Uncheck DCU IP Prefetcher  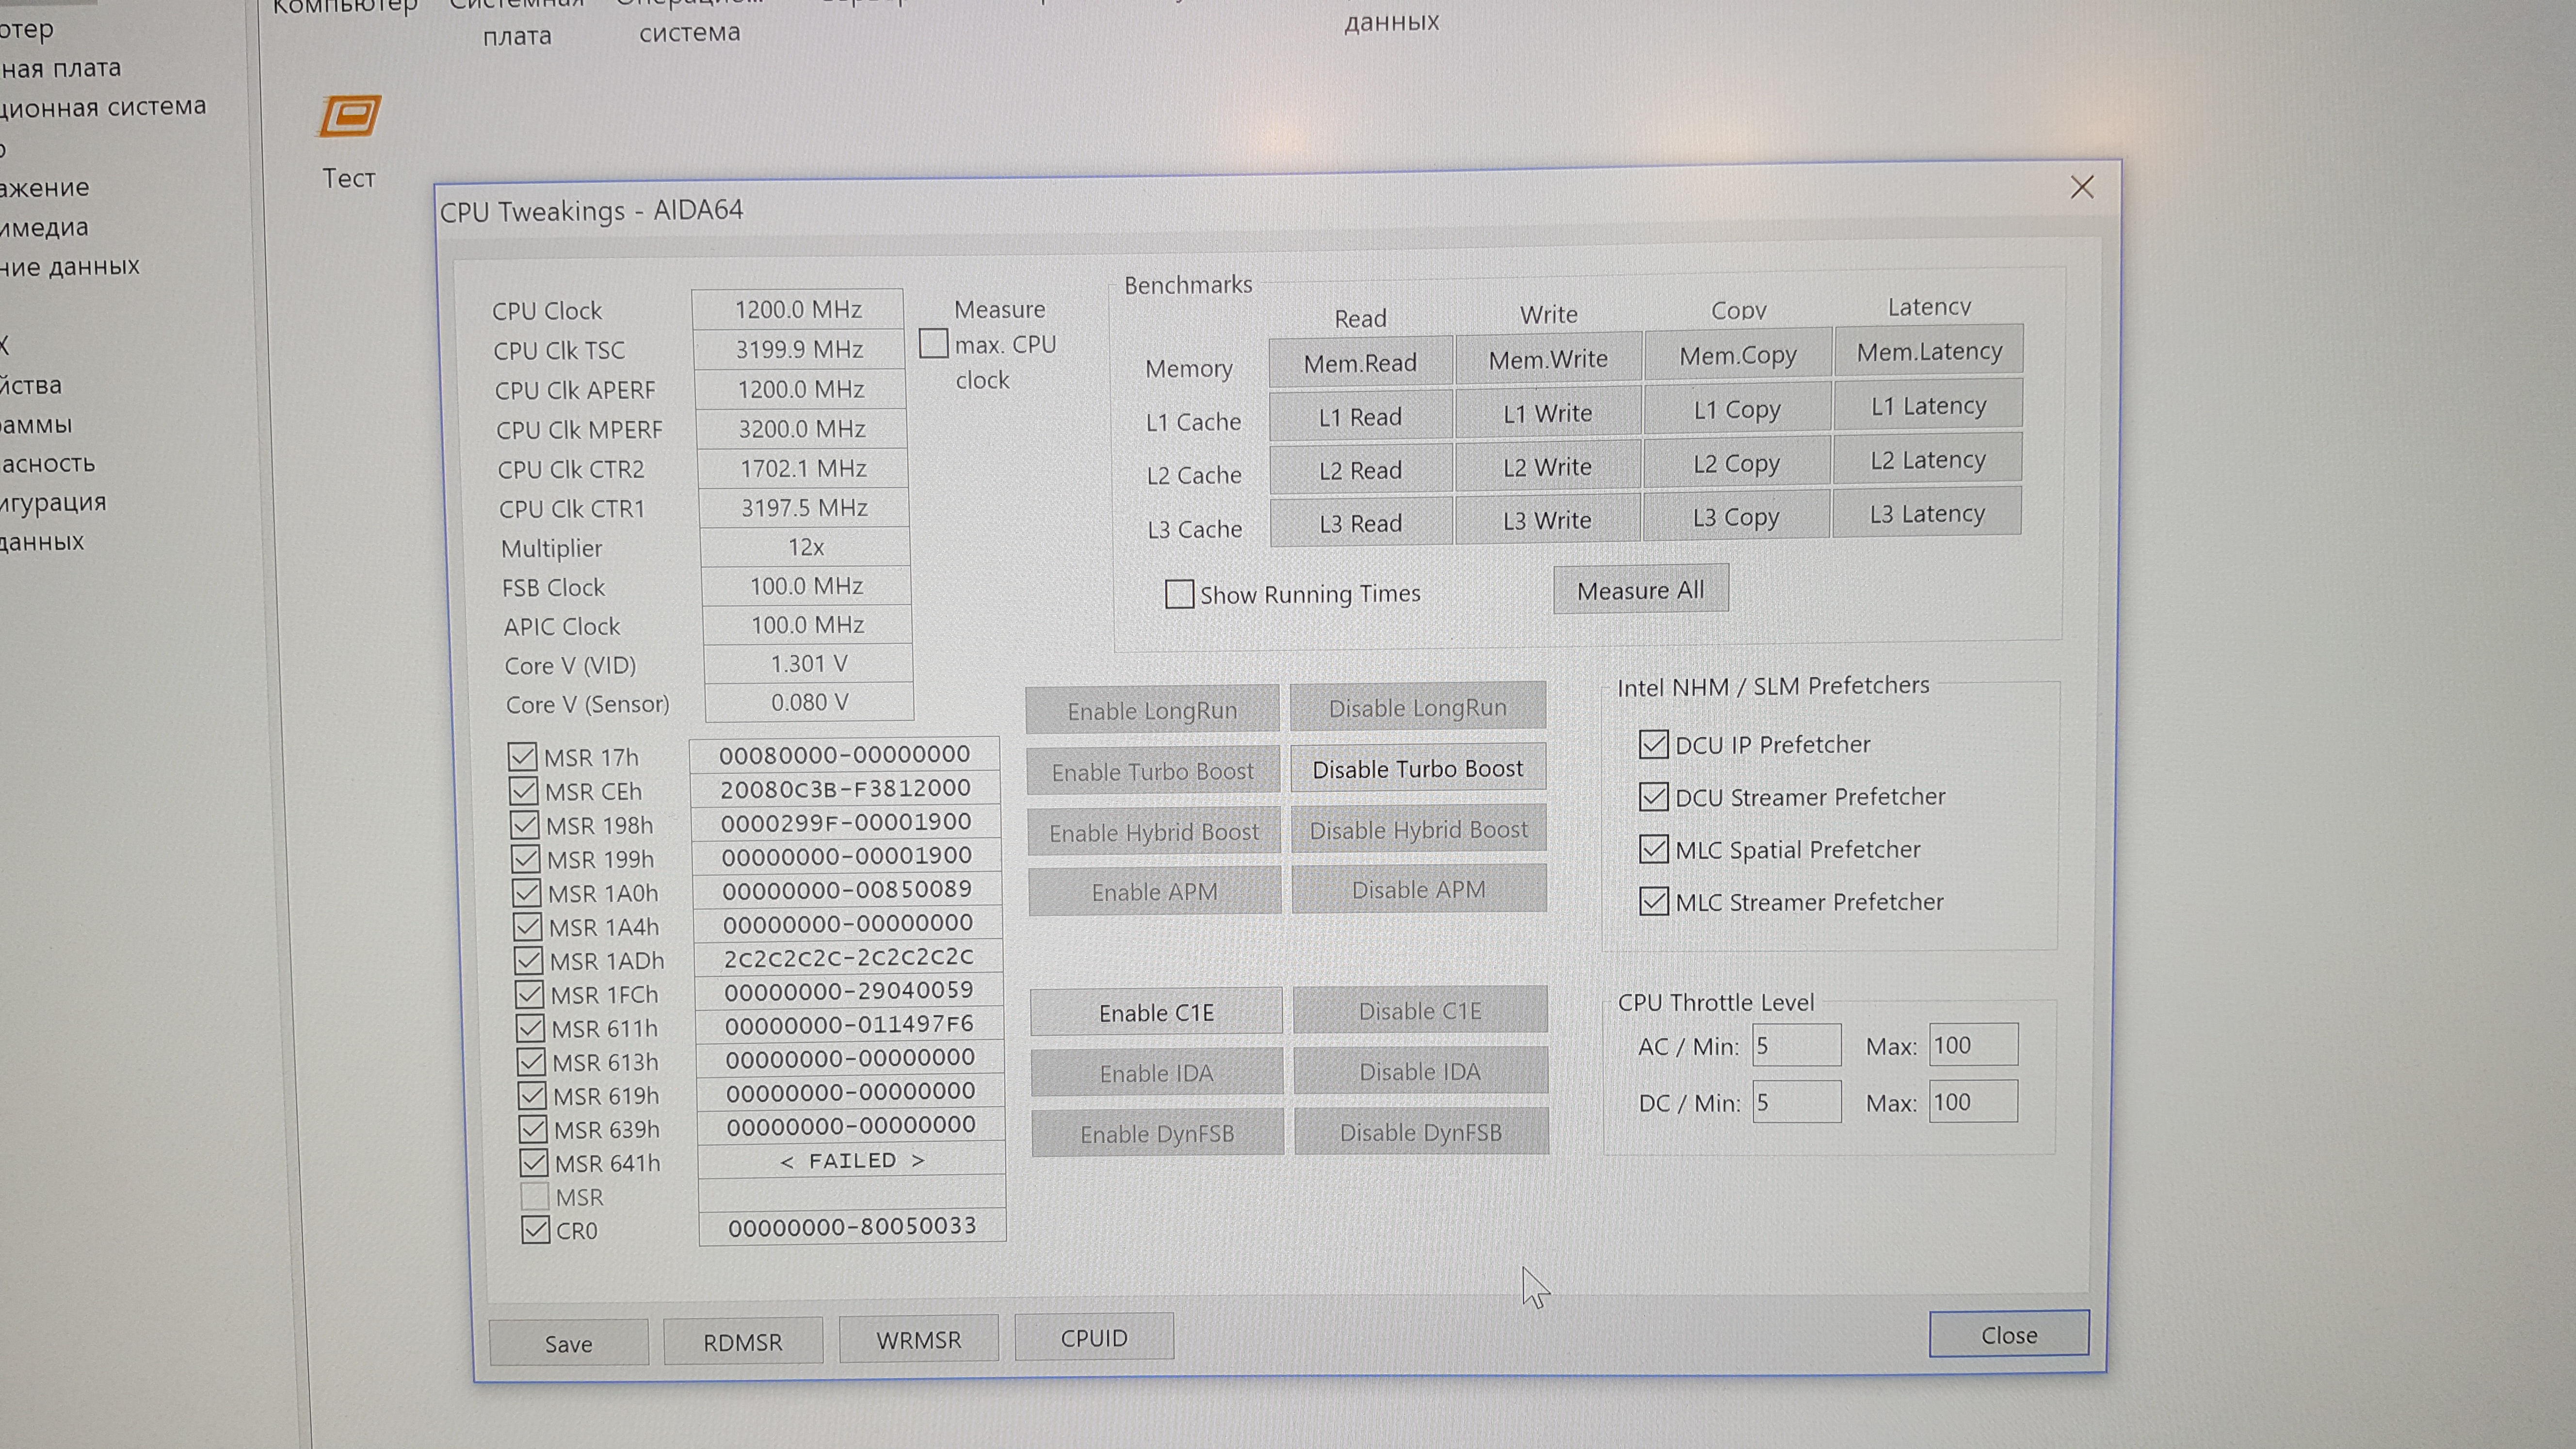[1654, 744]
